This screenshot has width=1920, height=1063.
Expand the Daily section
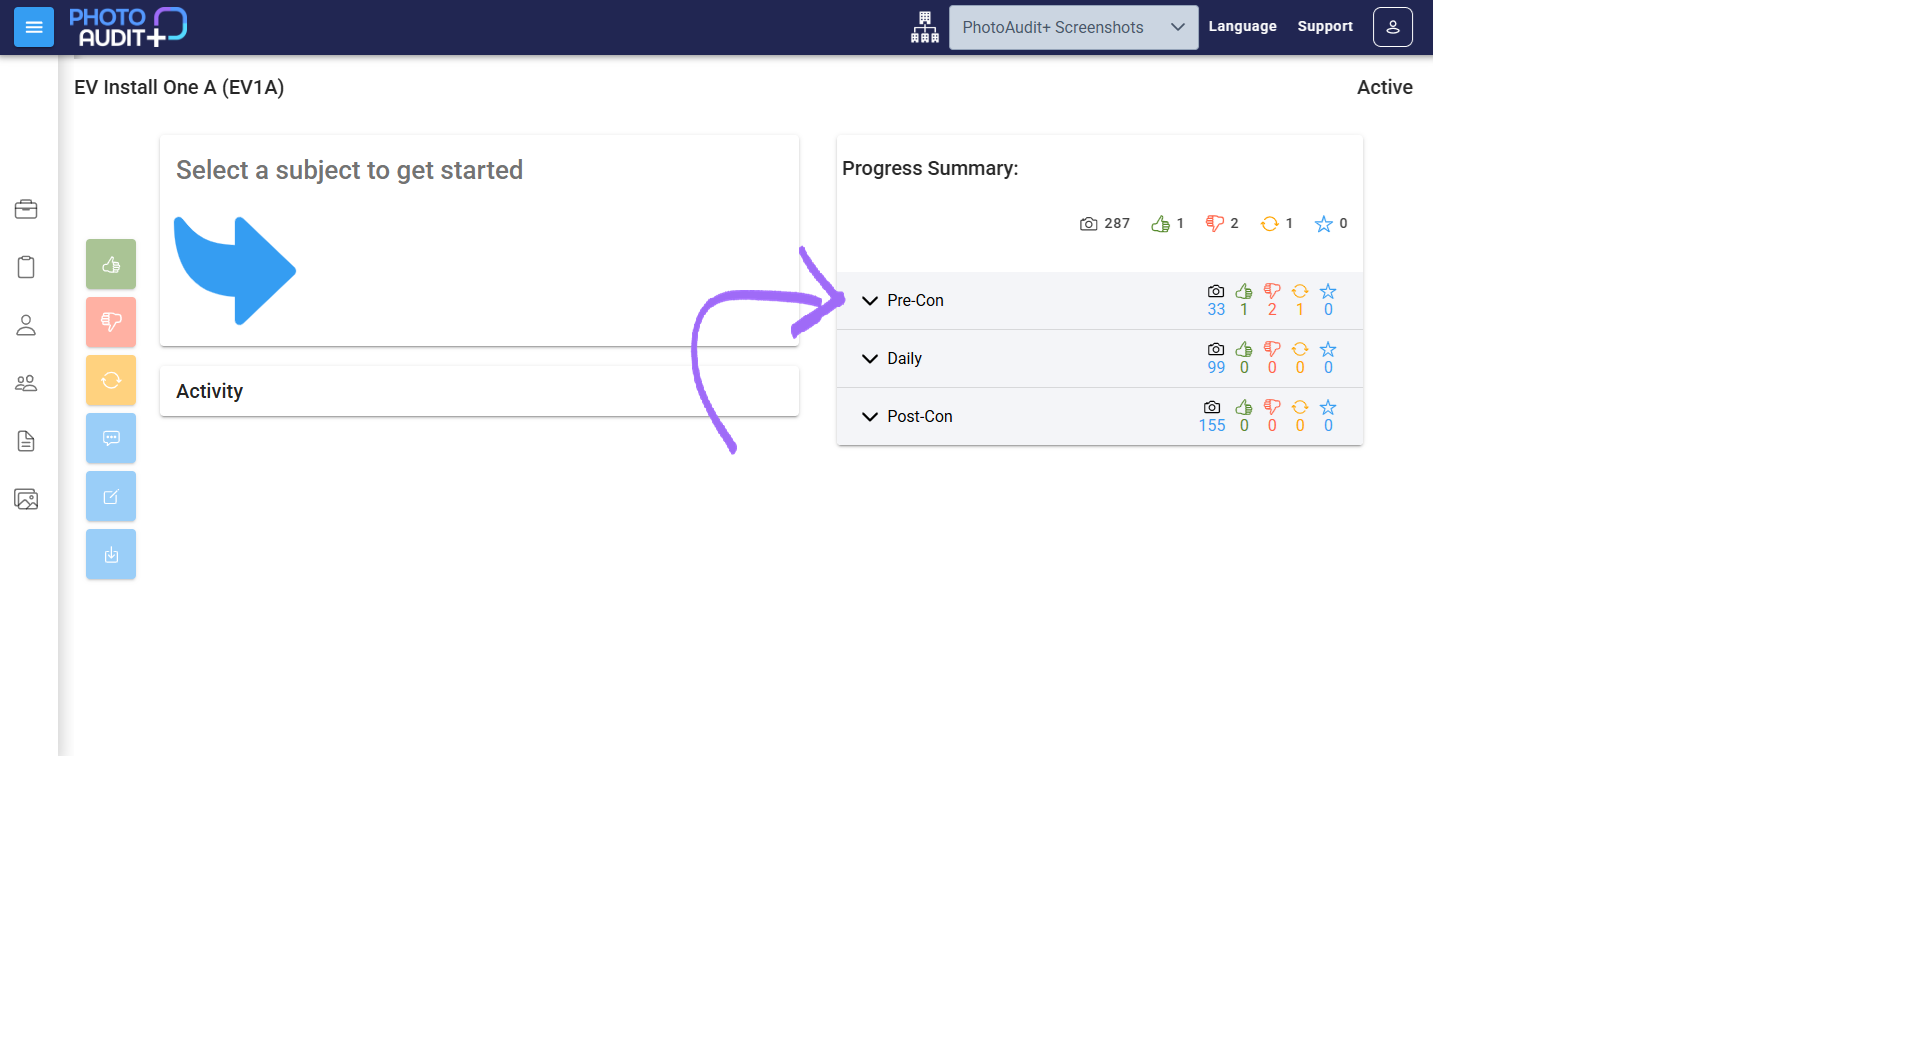[1100, 358]
